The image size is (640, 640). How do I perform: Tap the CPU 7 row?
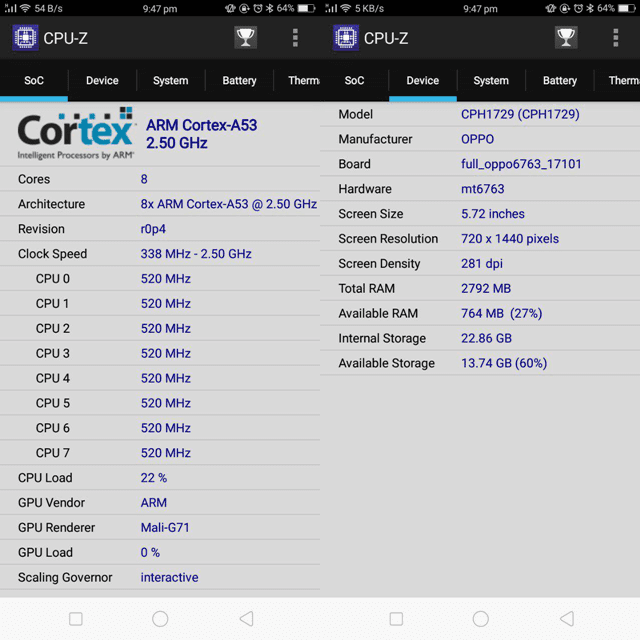coord(160,453)
